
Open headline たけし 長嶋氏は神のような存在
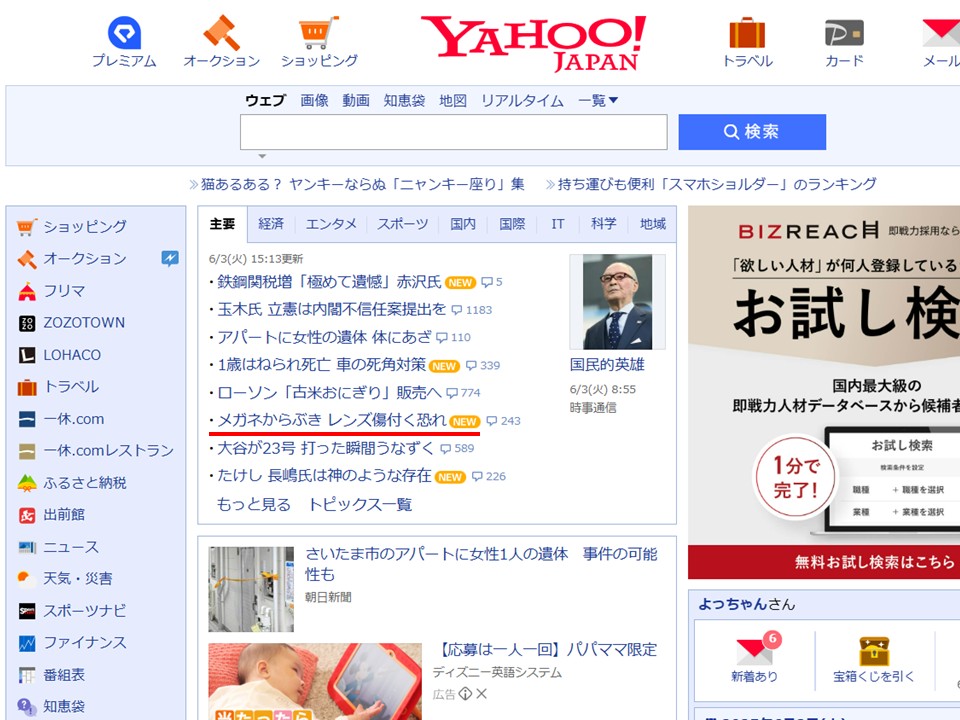coord(324,476)
